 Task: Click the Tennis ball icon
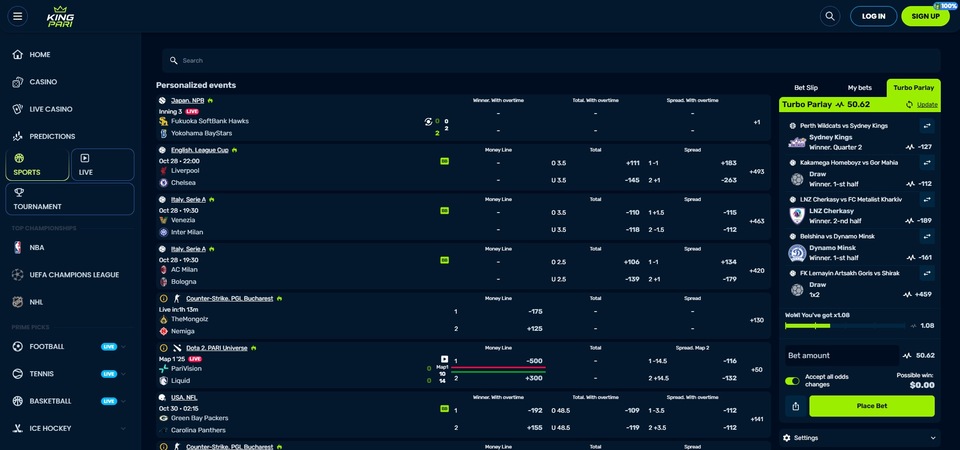tap(18, 373)
